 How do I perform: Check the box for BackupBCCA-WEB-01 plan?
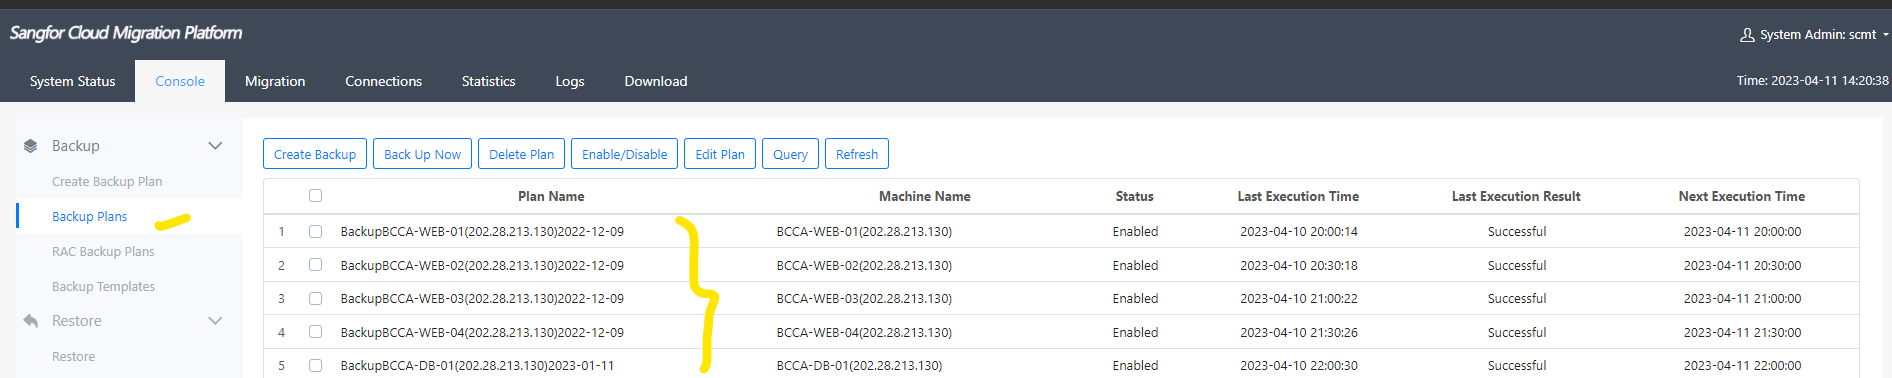315,231
